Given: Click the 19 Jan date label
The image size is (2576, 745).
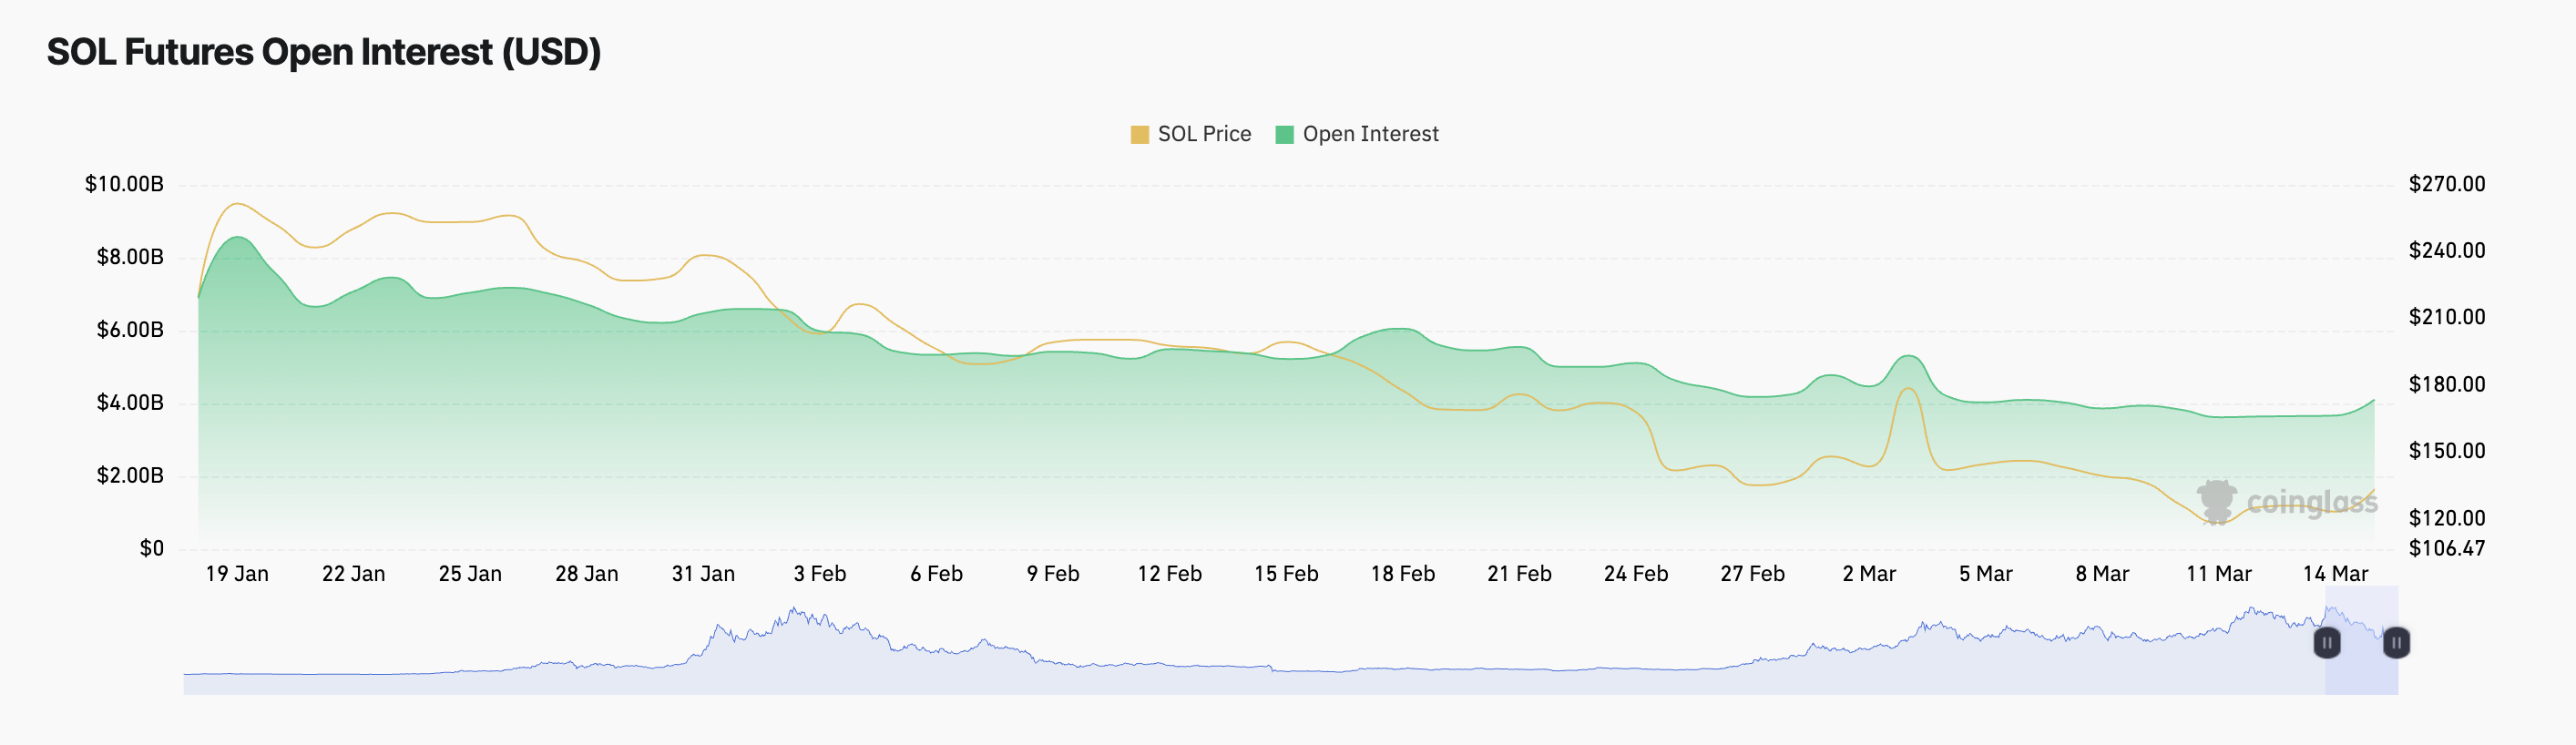Looking at the screenshot, I should point(237,574).
